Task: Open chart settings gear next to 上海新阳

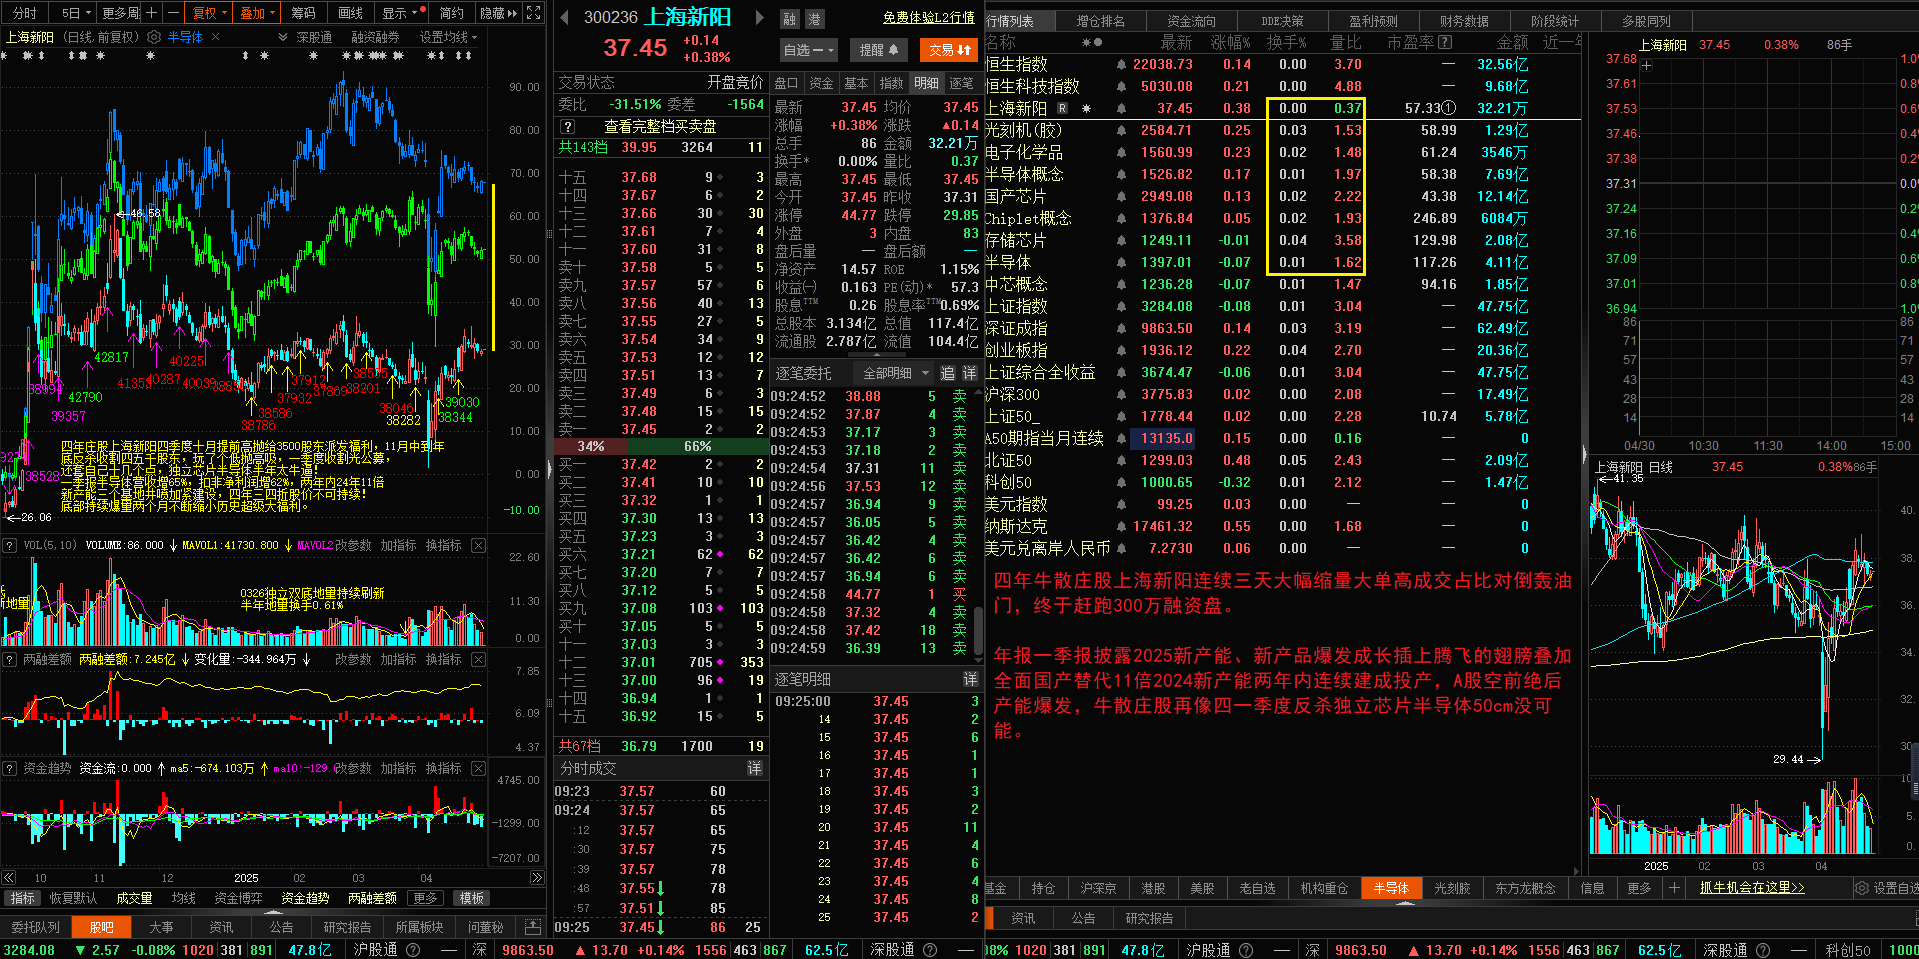Action: tap(154, 37)
